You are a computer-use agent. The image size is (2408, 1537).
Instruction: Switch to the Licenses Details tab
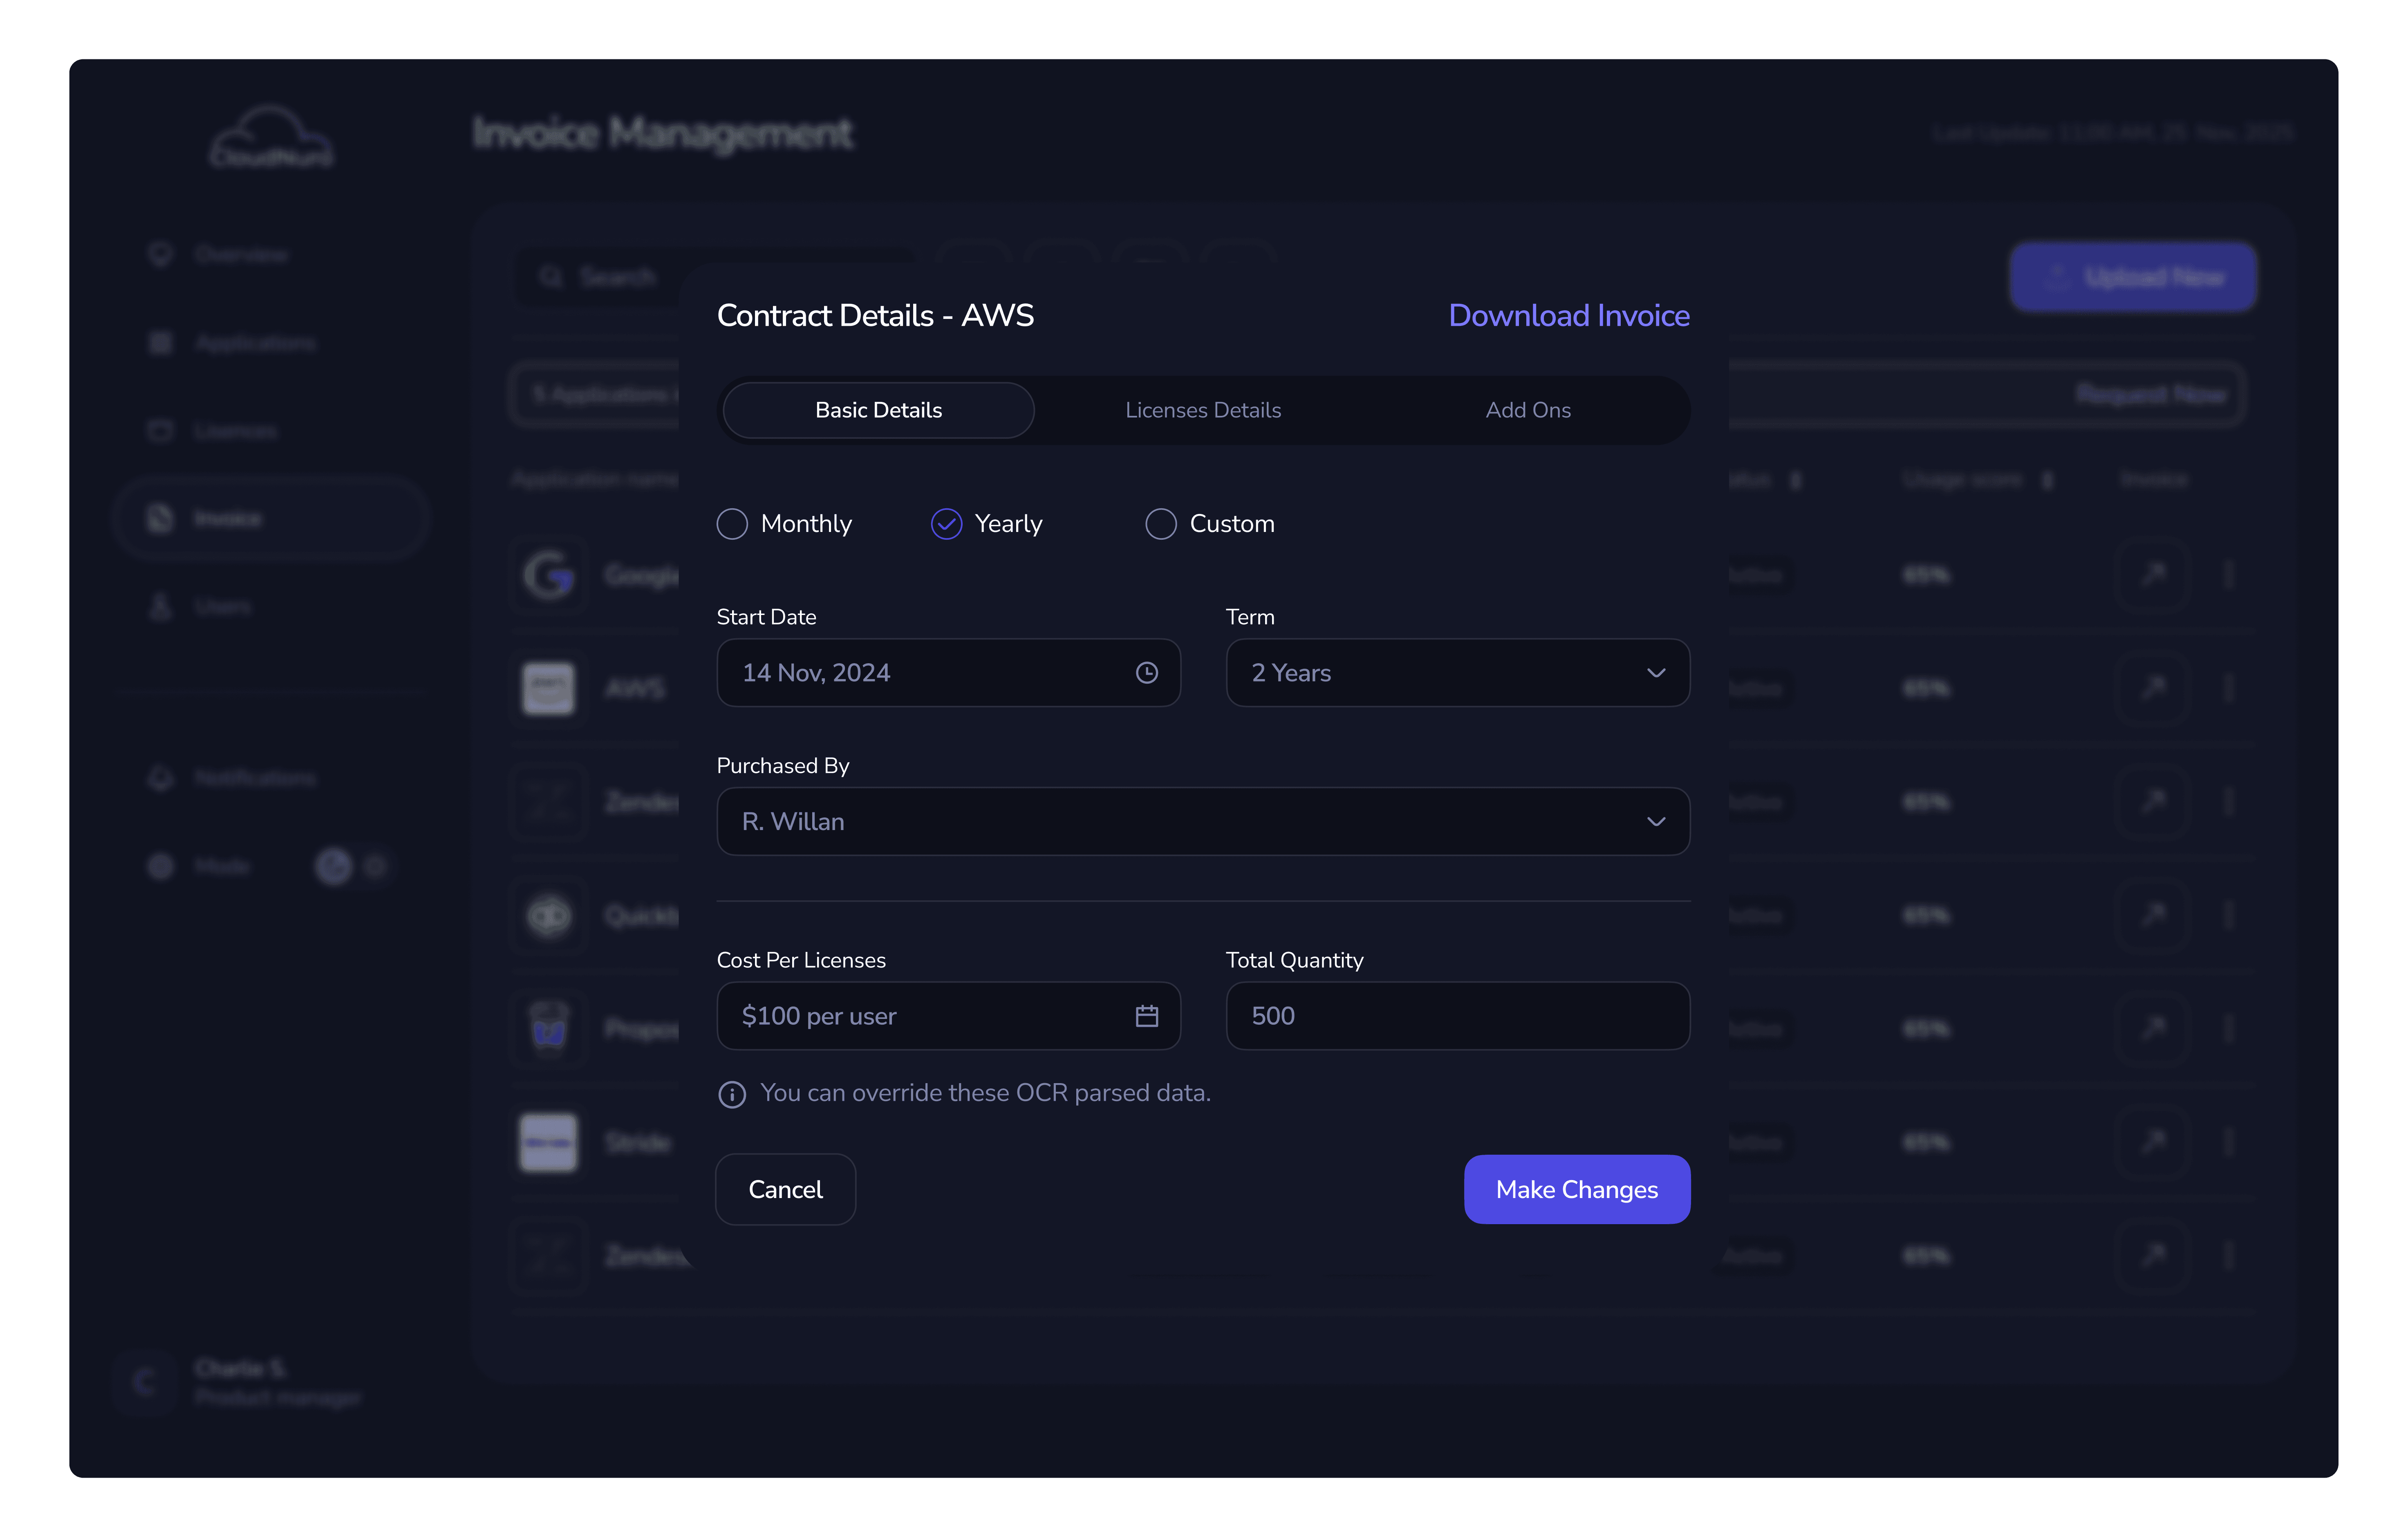coord(1202,410)
